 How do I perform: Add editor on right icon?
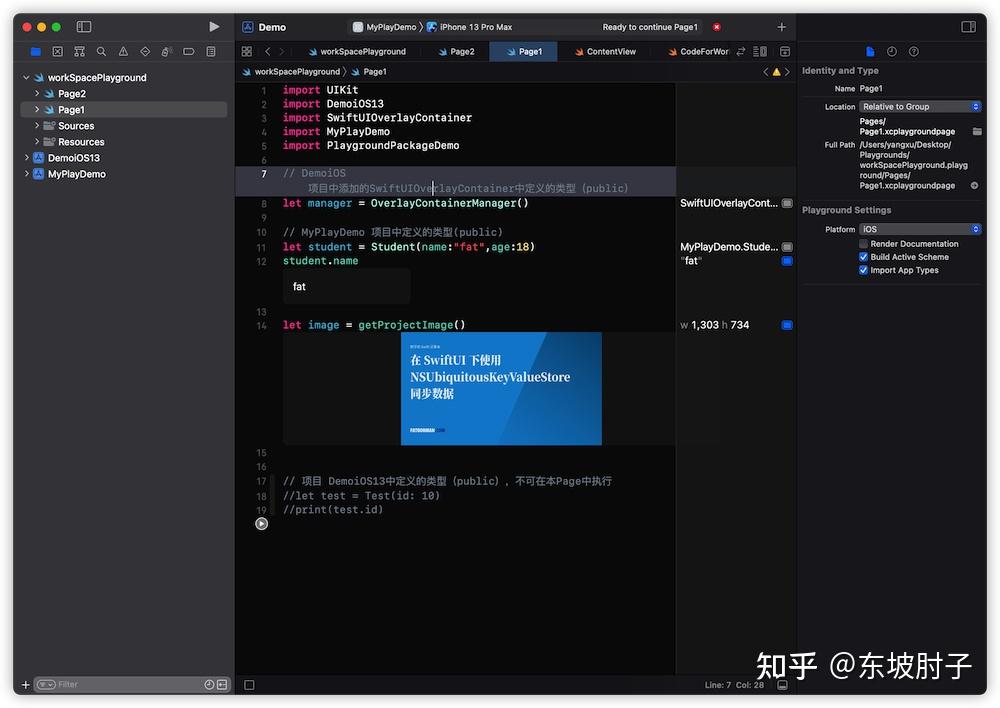click(x=785, y=52)
